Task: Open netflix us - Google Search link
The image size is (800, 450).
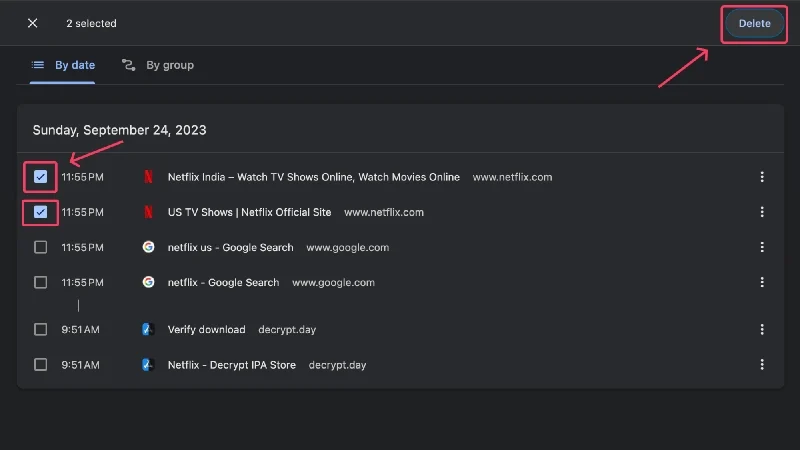Action: 231,247
